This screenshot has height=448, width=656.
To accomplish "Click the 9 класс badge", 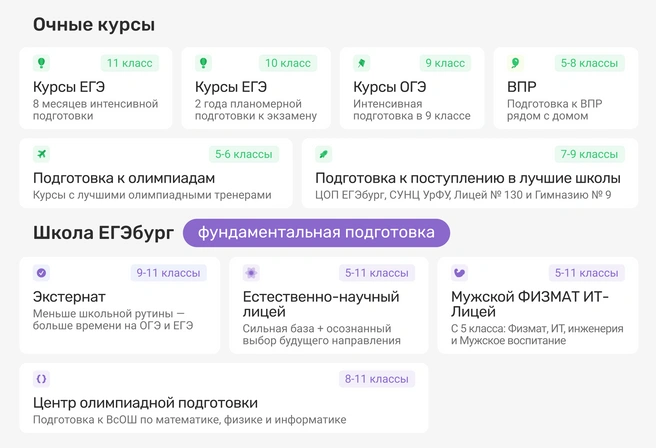I will point(445,63).
